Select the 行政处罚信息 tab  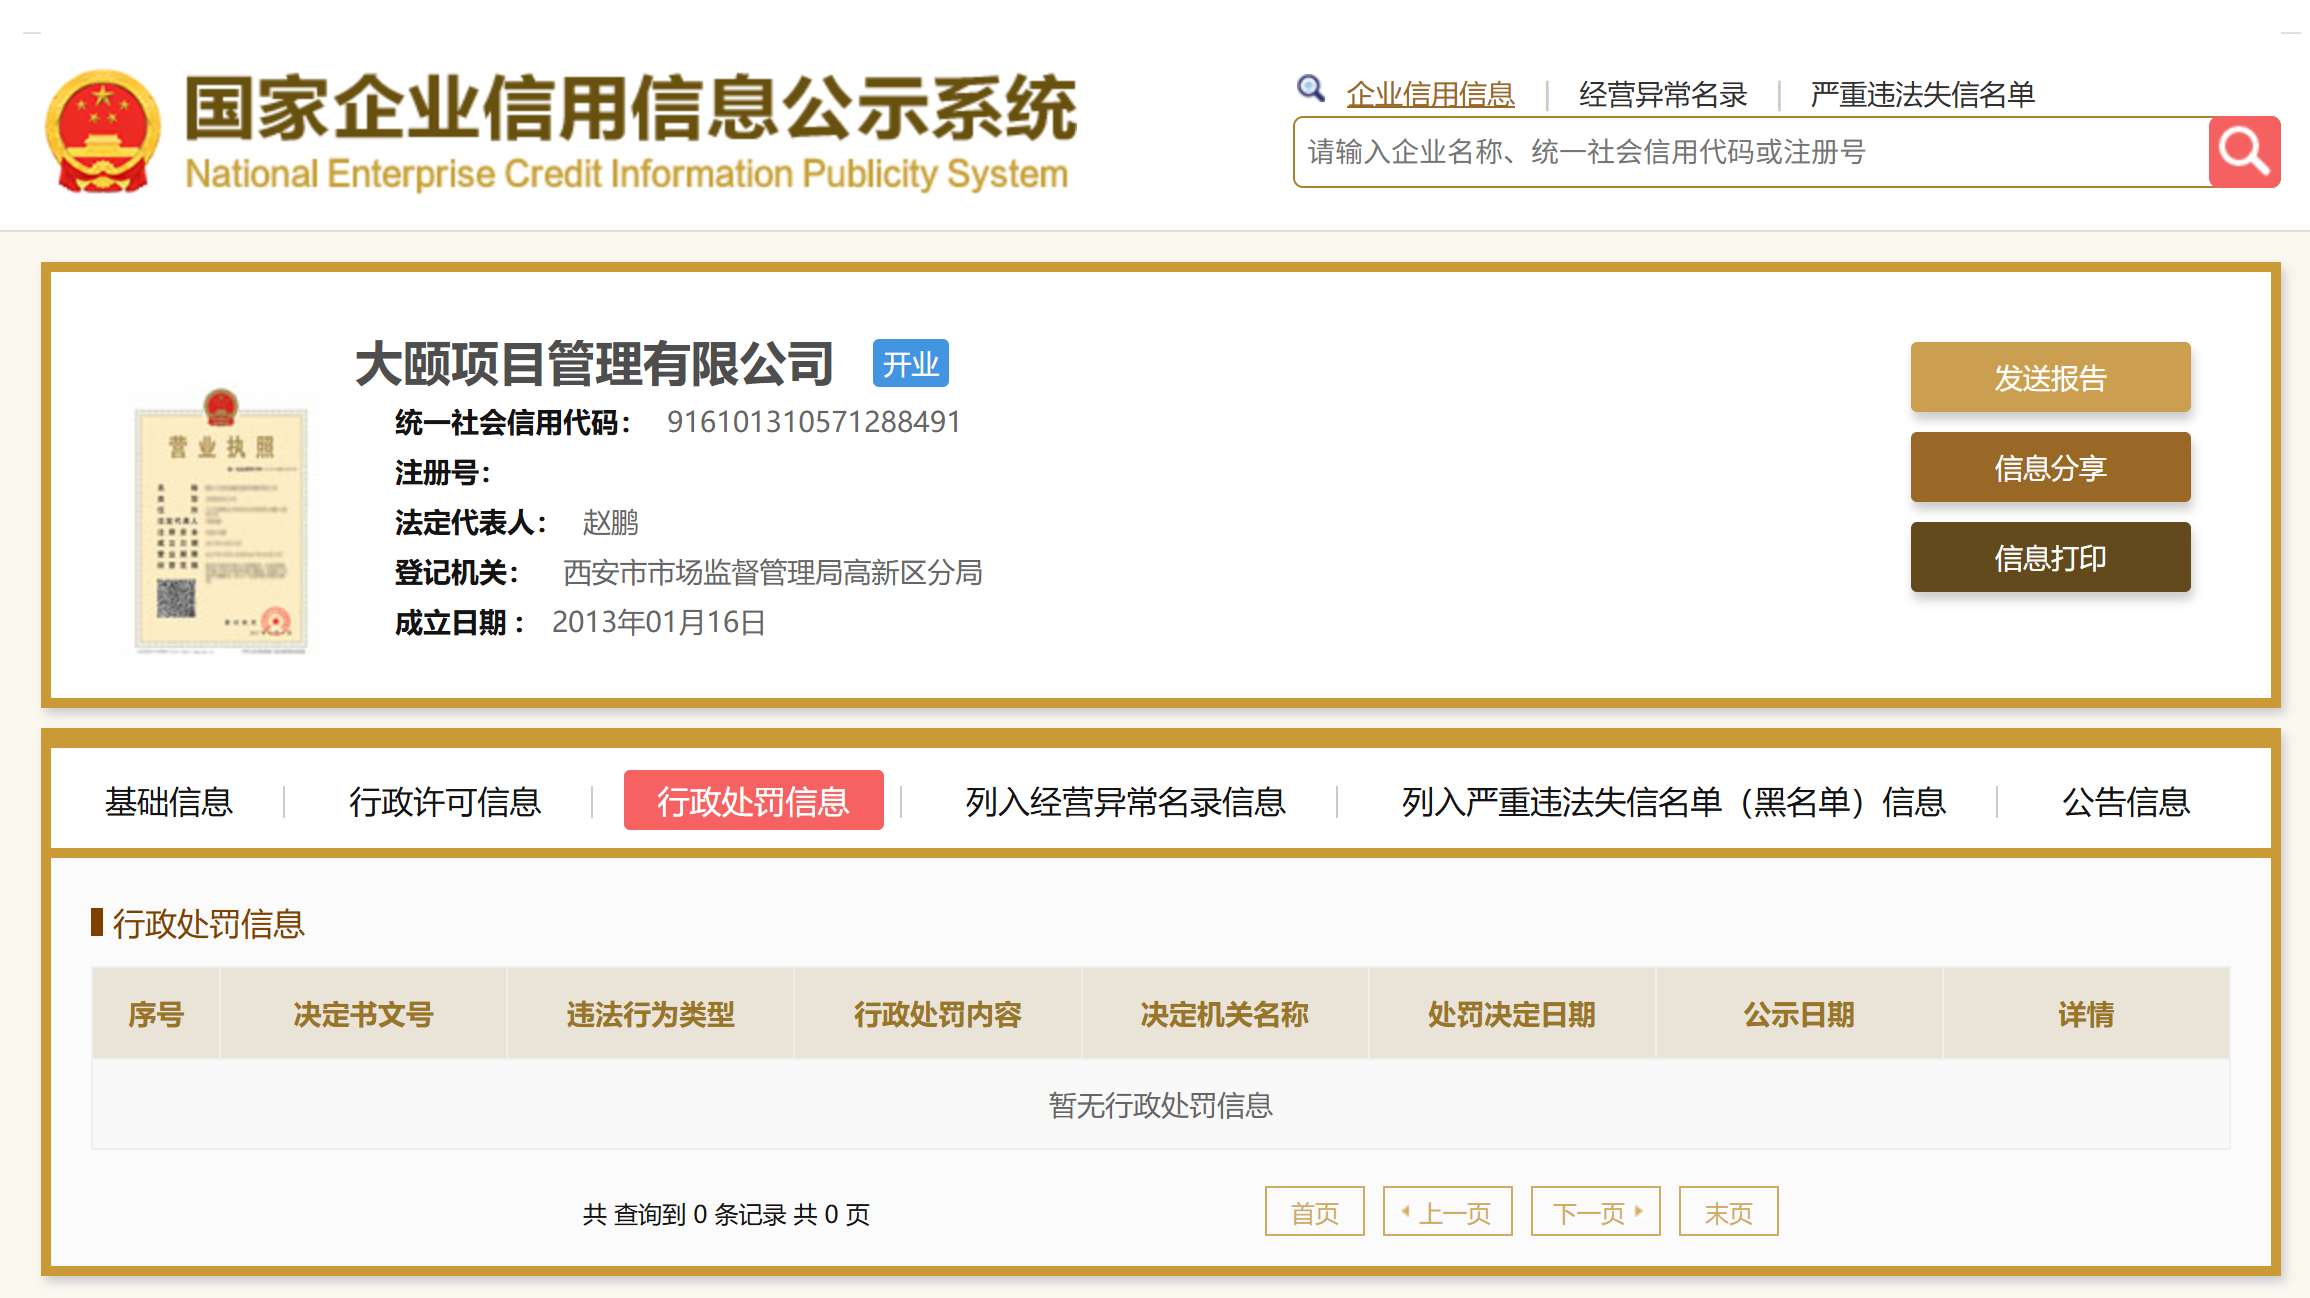pos(753,801)
